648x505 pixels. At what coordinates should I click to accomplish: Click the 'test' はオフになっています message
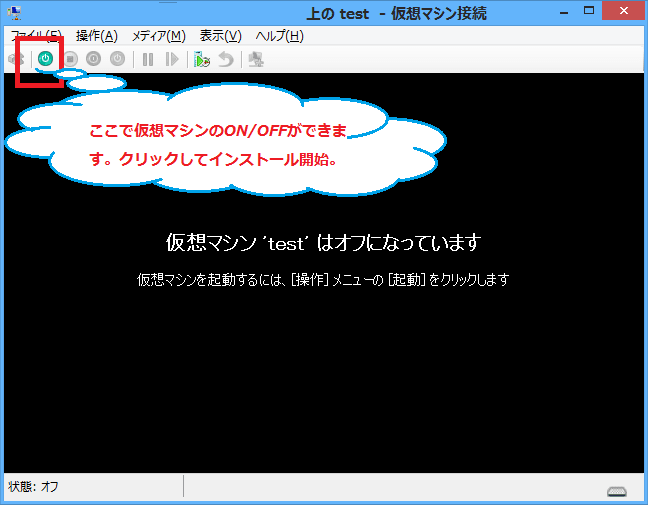tap(323, 243)
